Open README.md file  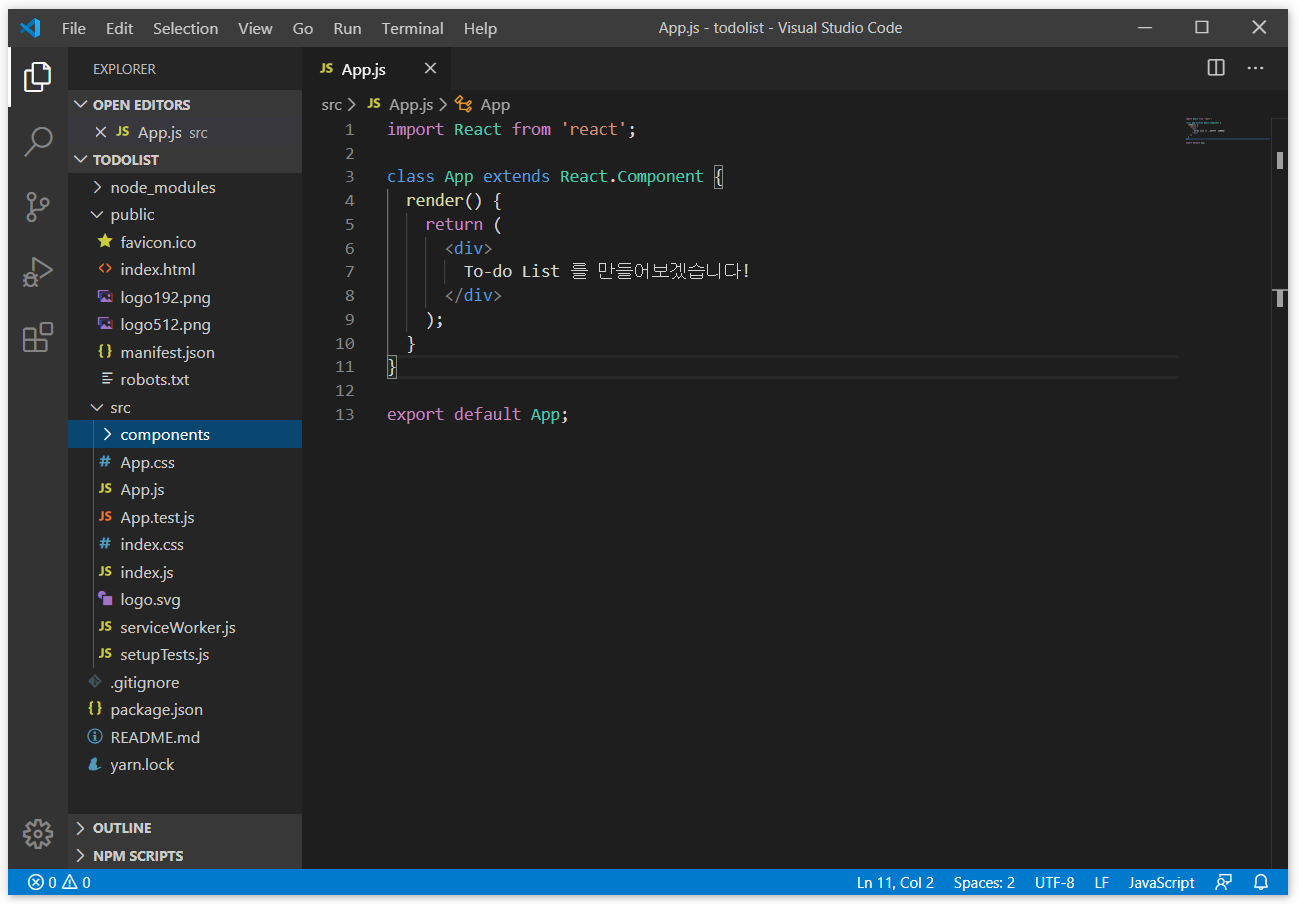click(x=185, y=737)
